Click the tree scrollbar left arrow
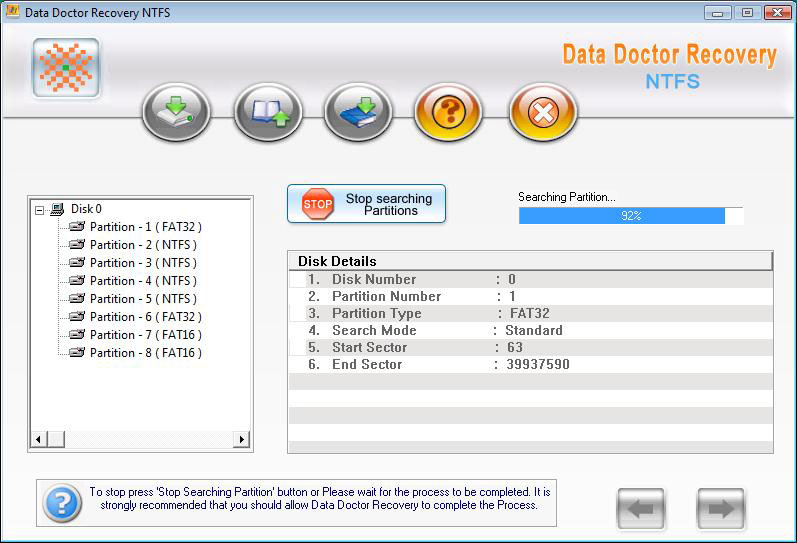The width and height of the screenshot is (797, 543). click(x=39, y=439)
